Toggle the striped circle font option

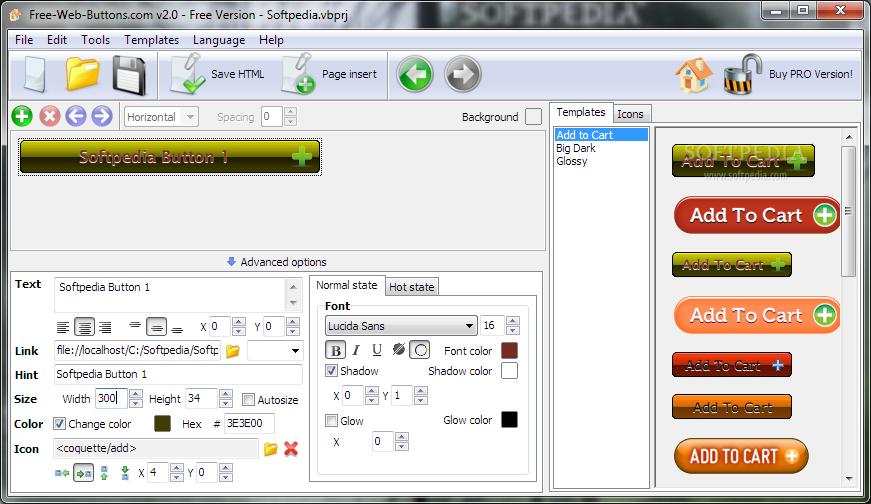pos(398,350)
